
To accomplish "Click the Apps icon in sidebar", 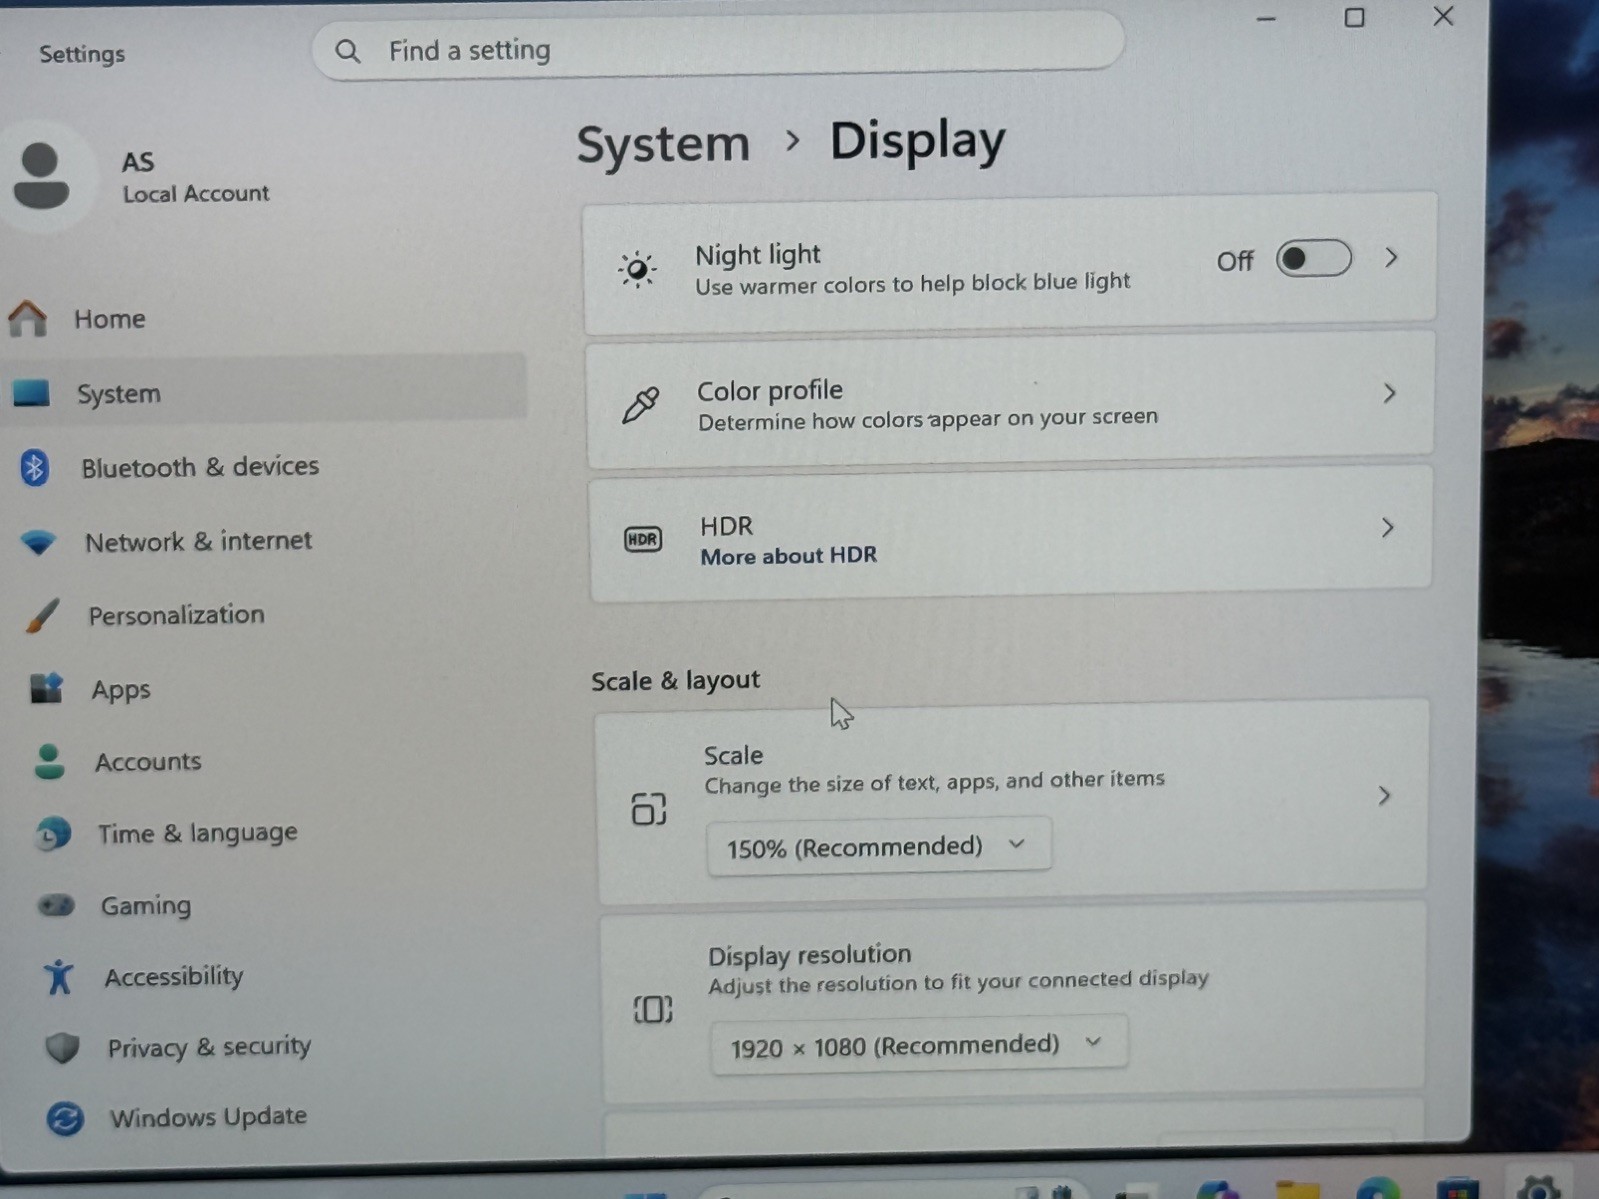I will [x=46, y=688].
